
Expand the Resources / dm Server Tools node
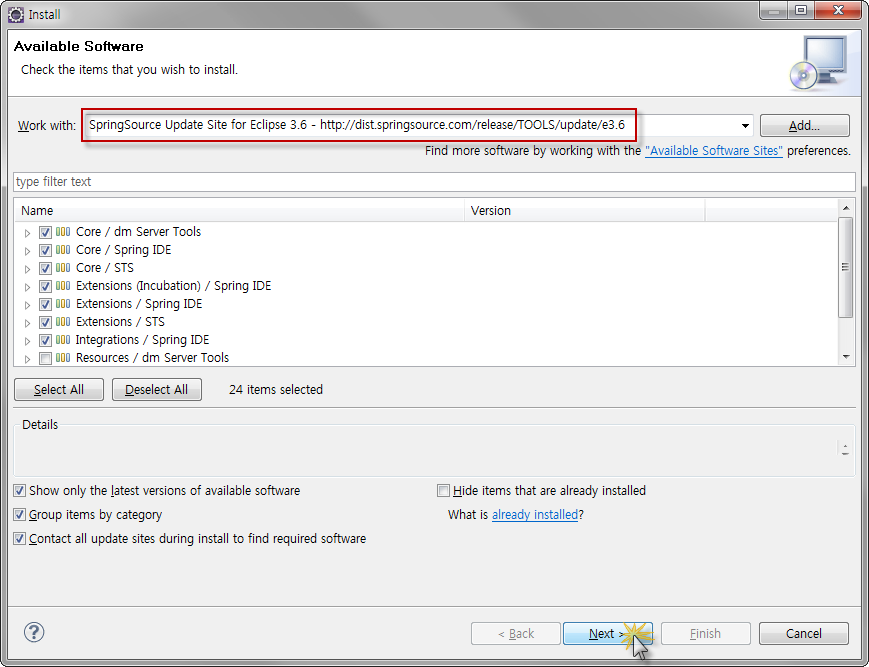(27, 359)
